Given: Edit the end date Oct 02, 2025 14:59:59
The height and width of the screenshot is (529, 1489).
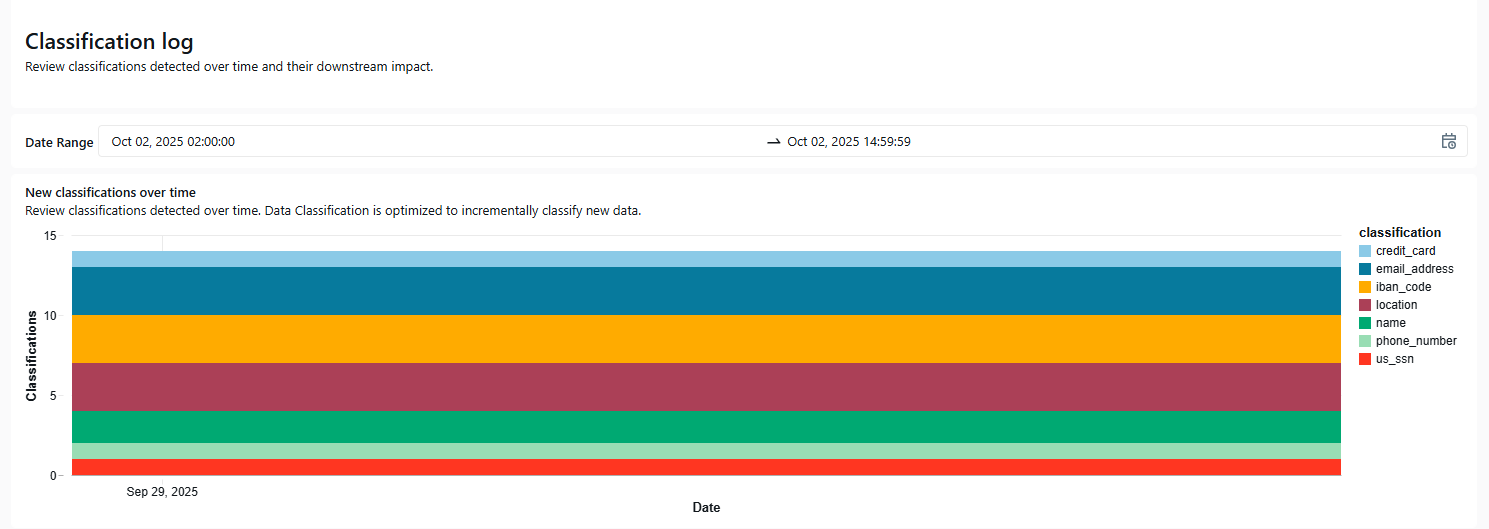Looking at the screenshot, I should [x=849, y=142].
